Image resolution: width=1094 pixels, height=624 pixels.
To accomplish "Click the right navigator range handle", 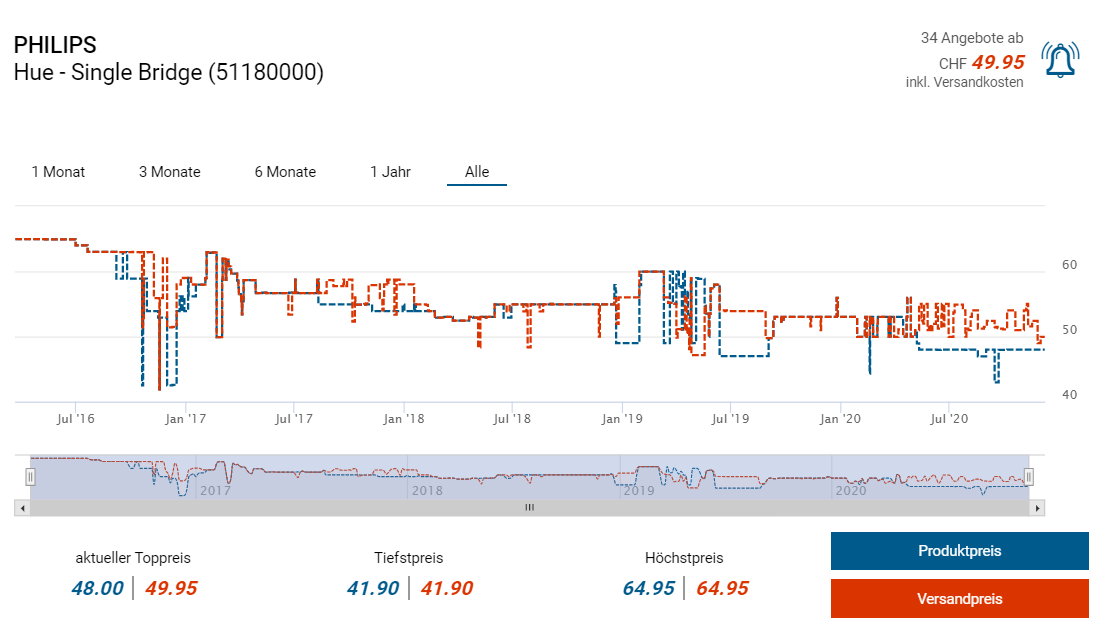I will pos(1028,477).
